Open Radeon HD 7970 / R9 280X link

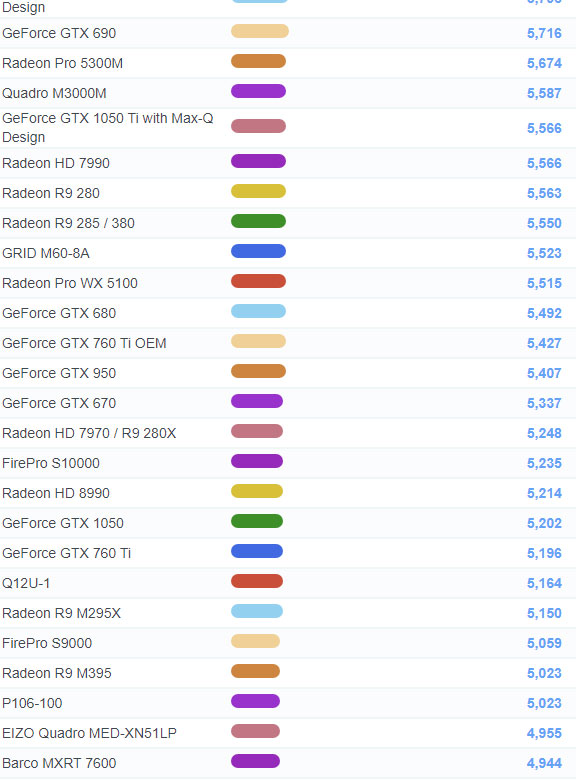click(x=89, y=433)
